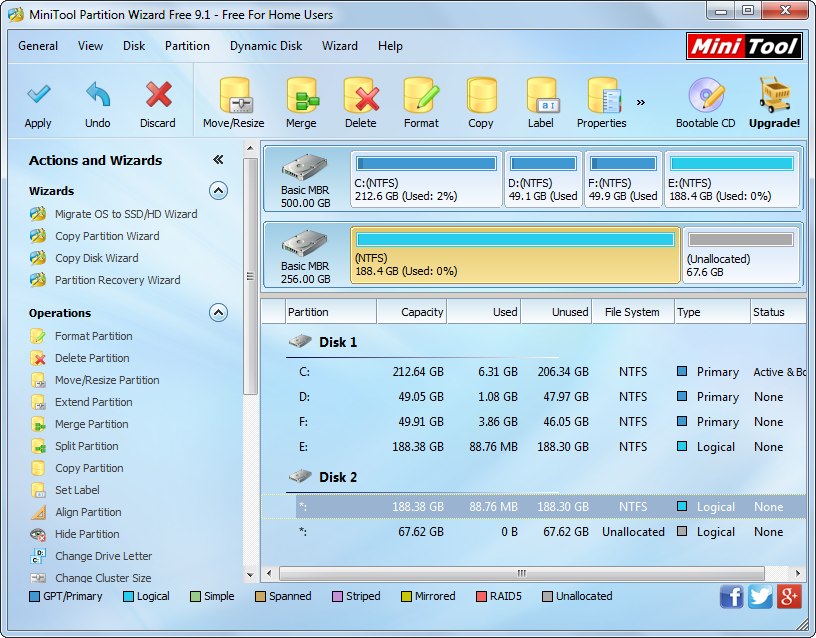Select the C:(NTFS) partition block

click(x=426, y=180)
